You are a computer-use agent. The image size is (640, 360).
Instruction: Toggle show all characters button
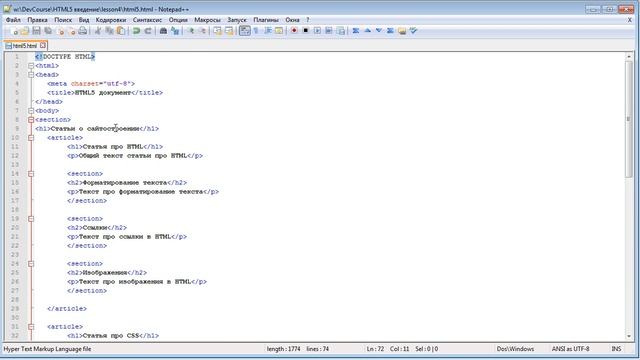[x=256, y=31]
